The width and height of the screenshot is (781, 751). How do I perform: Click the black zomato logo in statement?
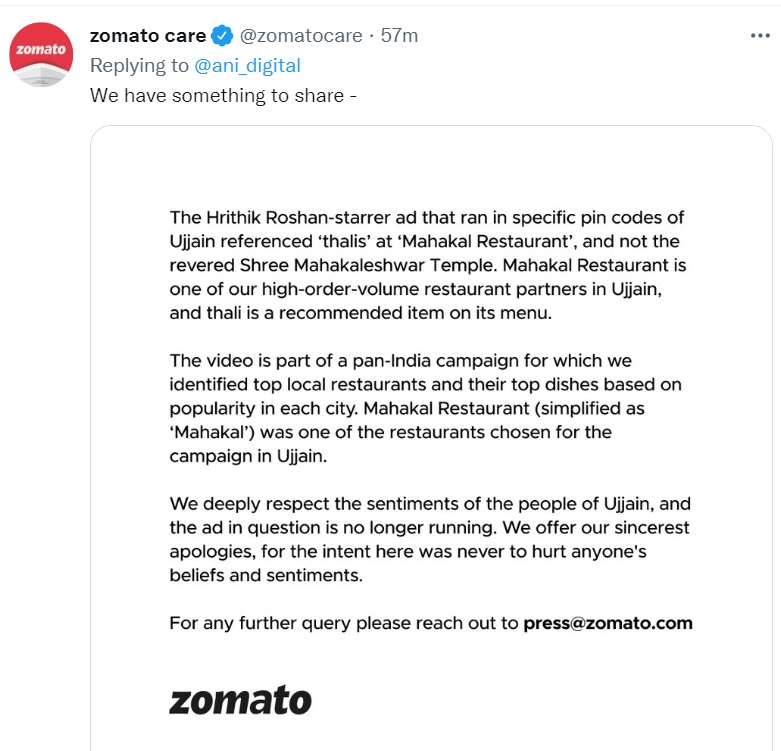pyautogui.click(x=240, y=698)
